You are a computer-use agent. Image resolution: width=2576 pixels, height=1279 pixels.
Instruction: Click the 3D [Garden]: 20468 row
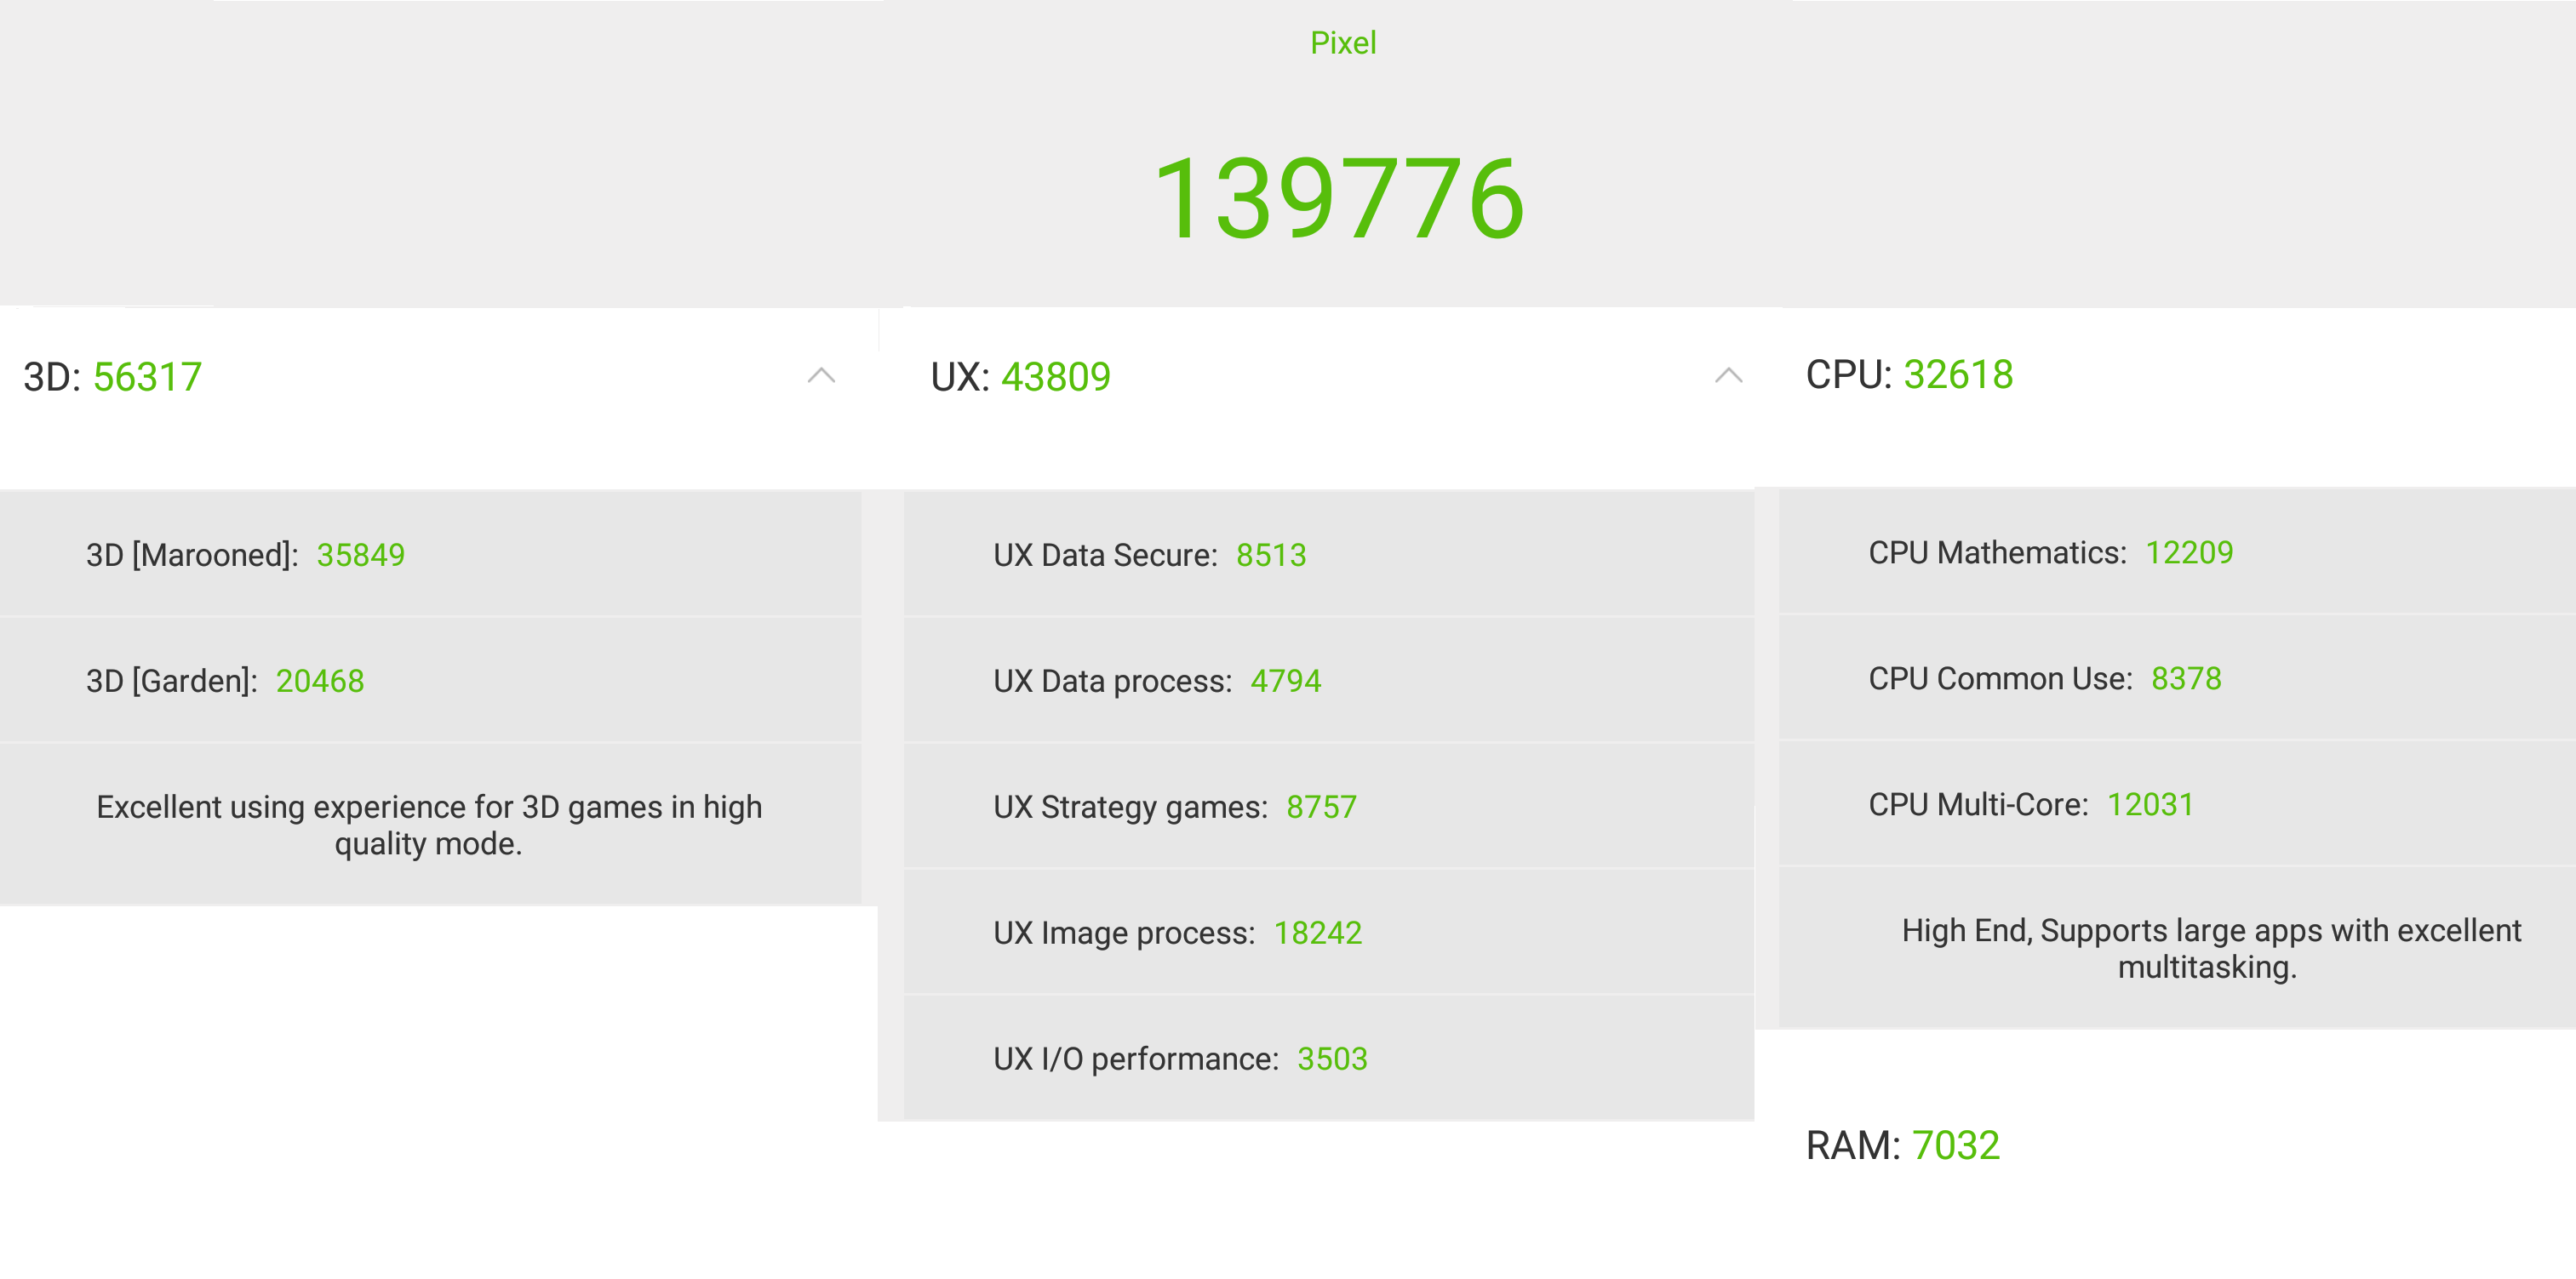pos(431,681)
